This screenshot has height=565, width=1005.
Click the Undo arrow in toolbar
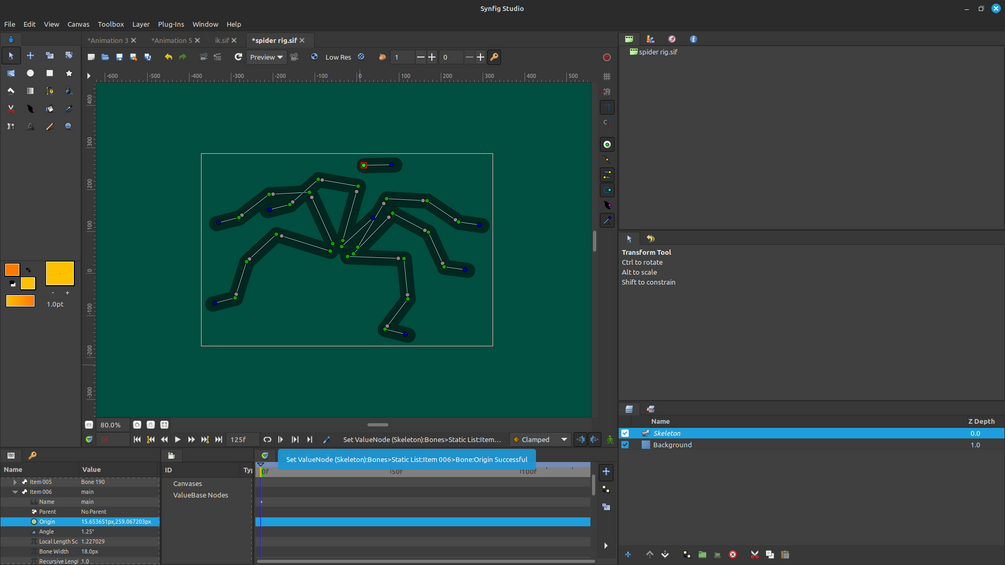click(168, 57)
